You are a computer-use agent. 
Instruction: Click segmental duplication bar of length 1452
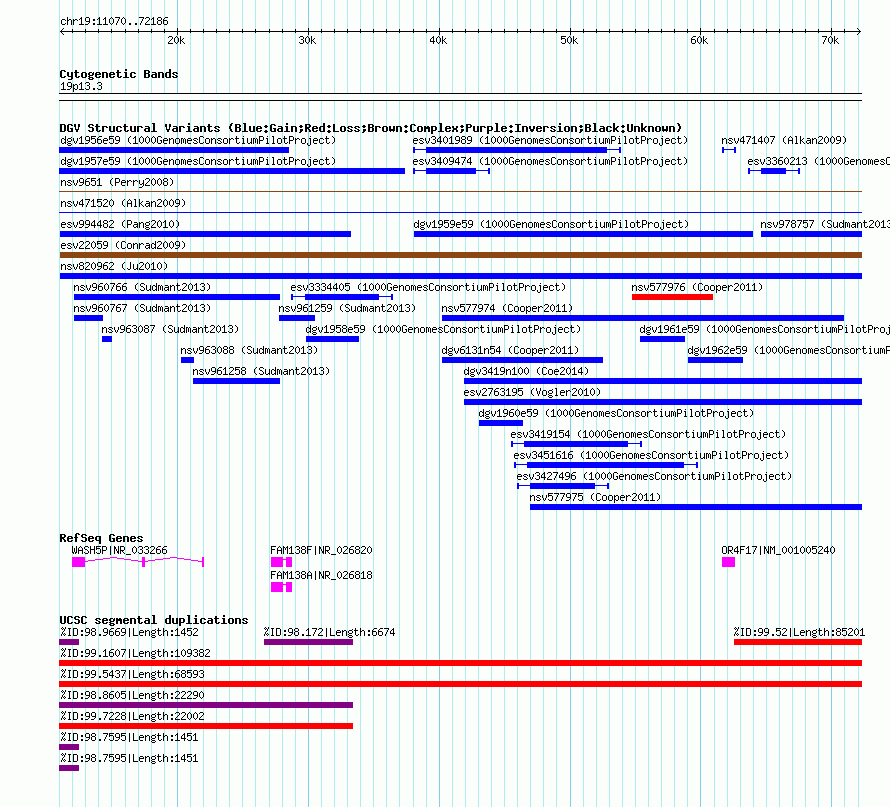pyautogui.click(x=69, y=642)
